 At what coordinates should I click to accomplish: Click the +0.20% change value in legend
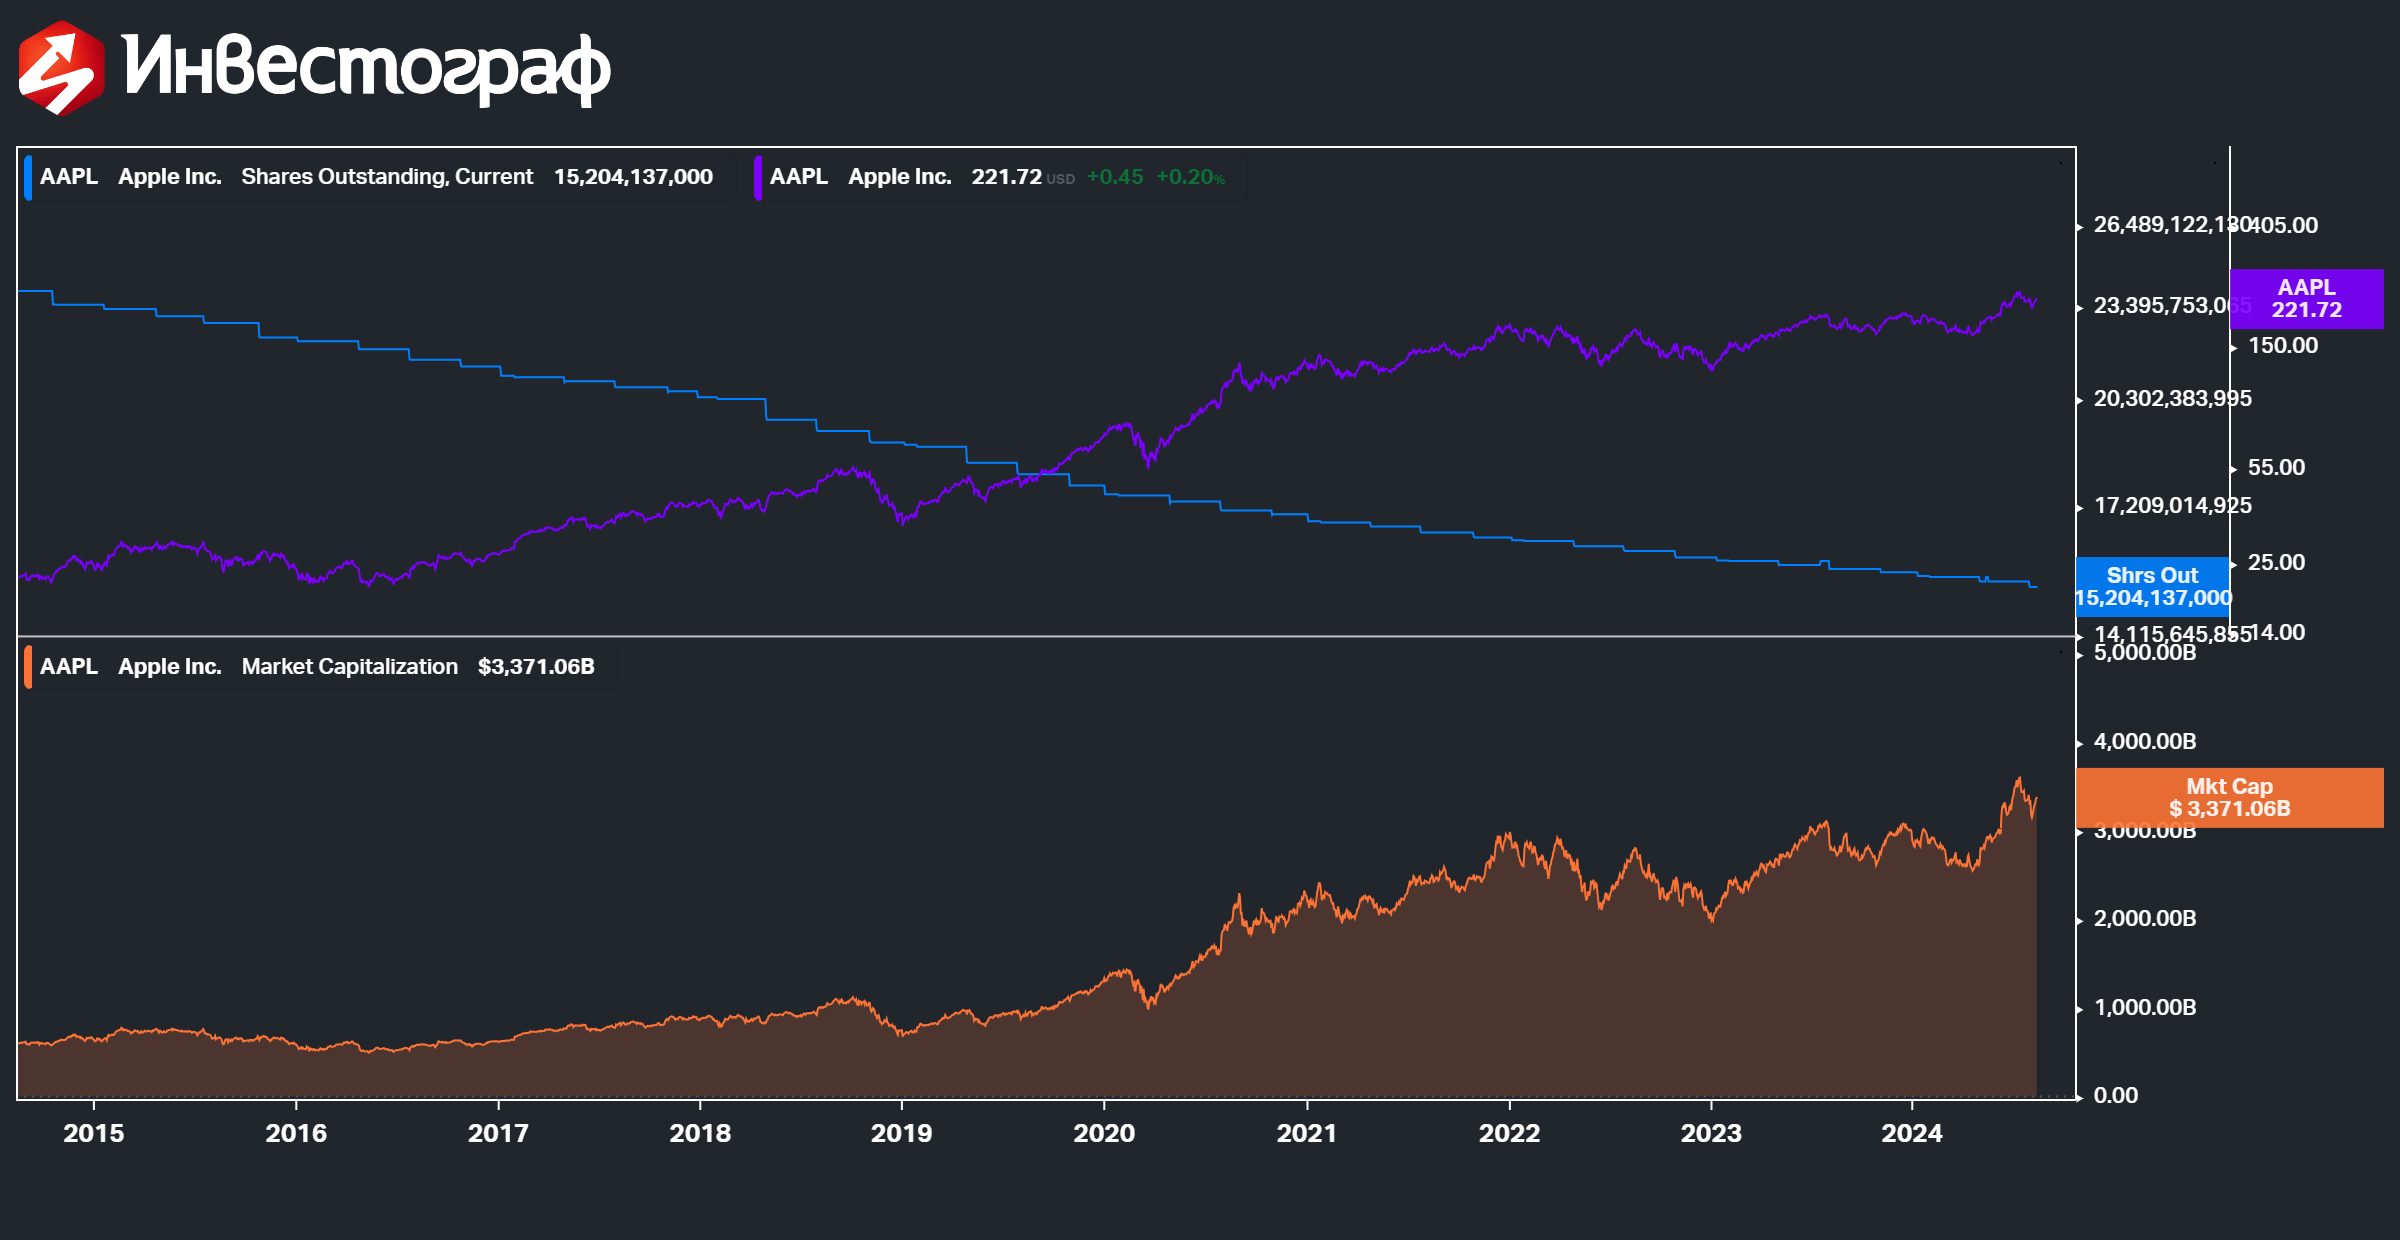pyautogui.click(x=1190, y=177)
